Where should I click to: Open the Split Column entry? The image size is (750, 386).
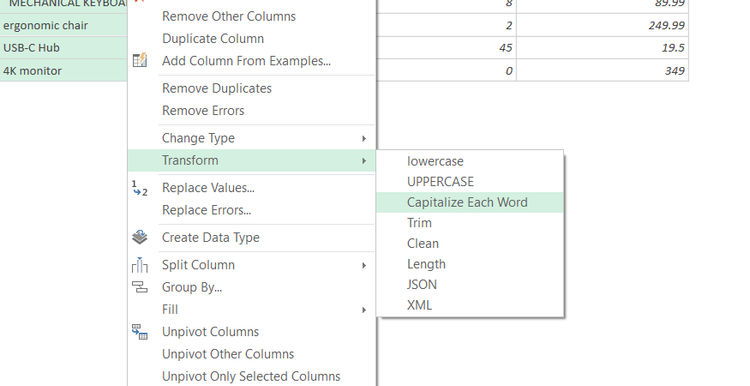[x=252, y=265]
